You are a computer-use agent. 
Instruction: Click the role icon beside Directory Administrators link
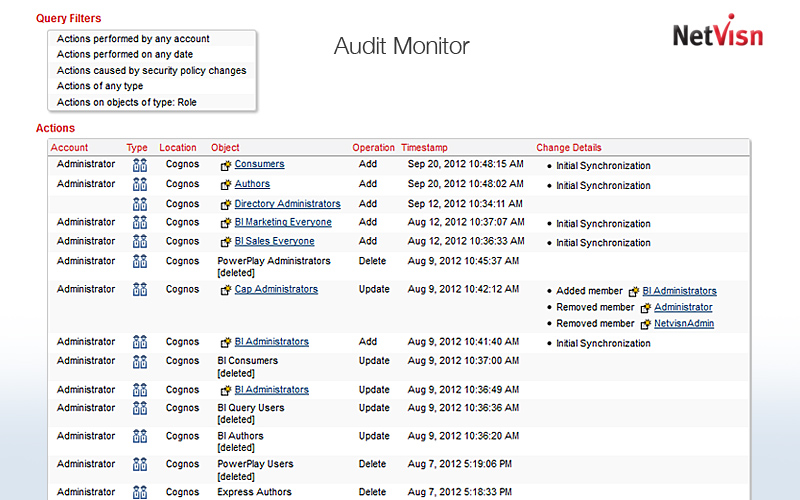(x=226, y=205)
